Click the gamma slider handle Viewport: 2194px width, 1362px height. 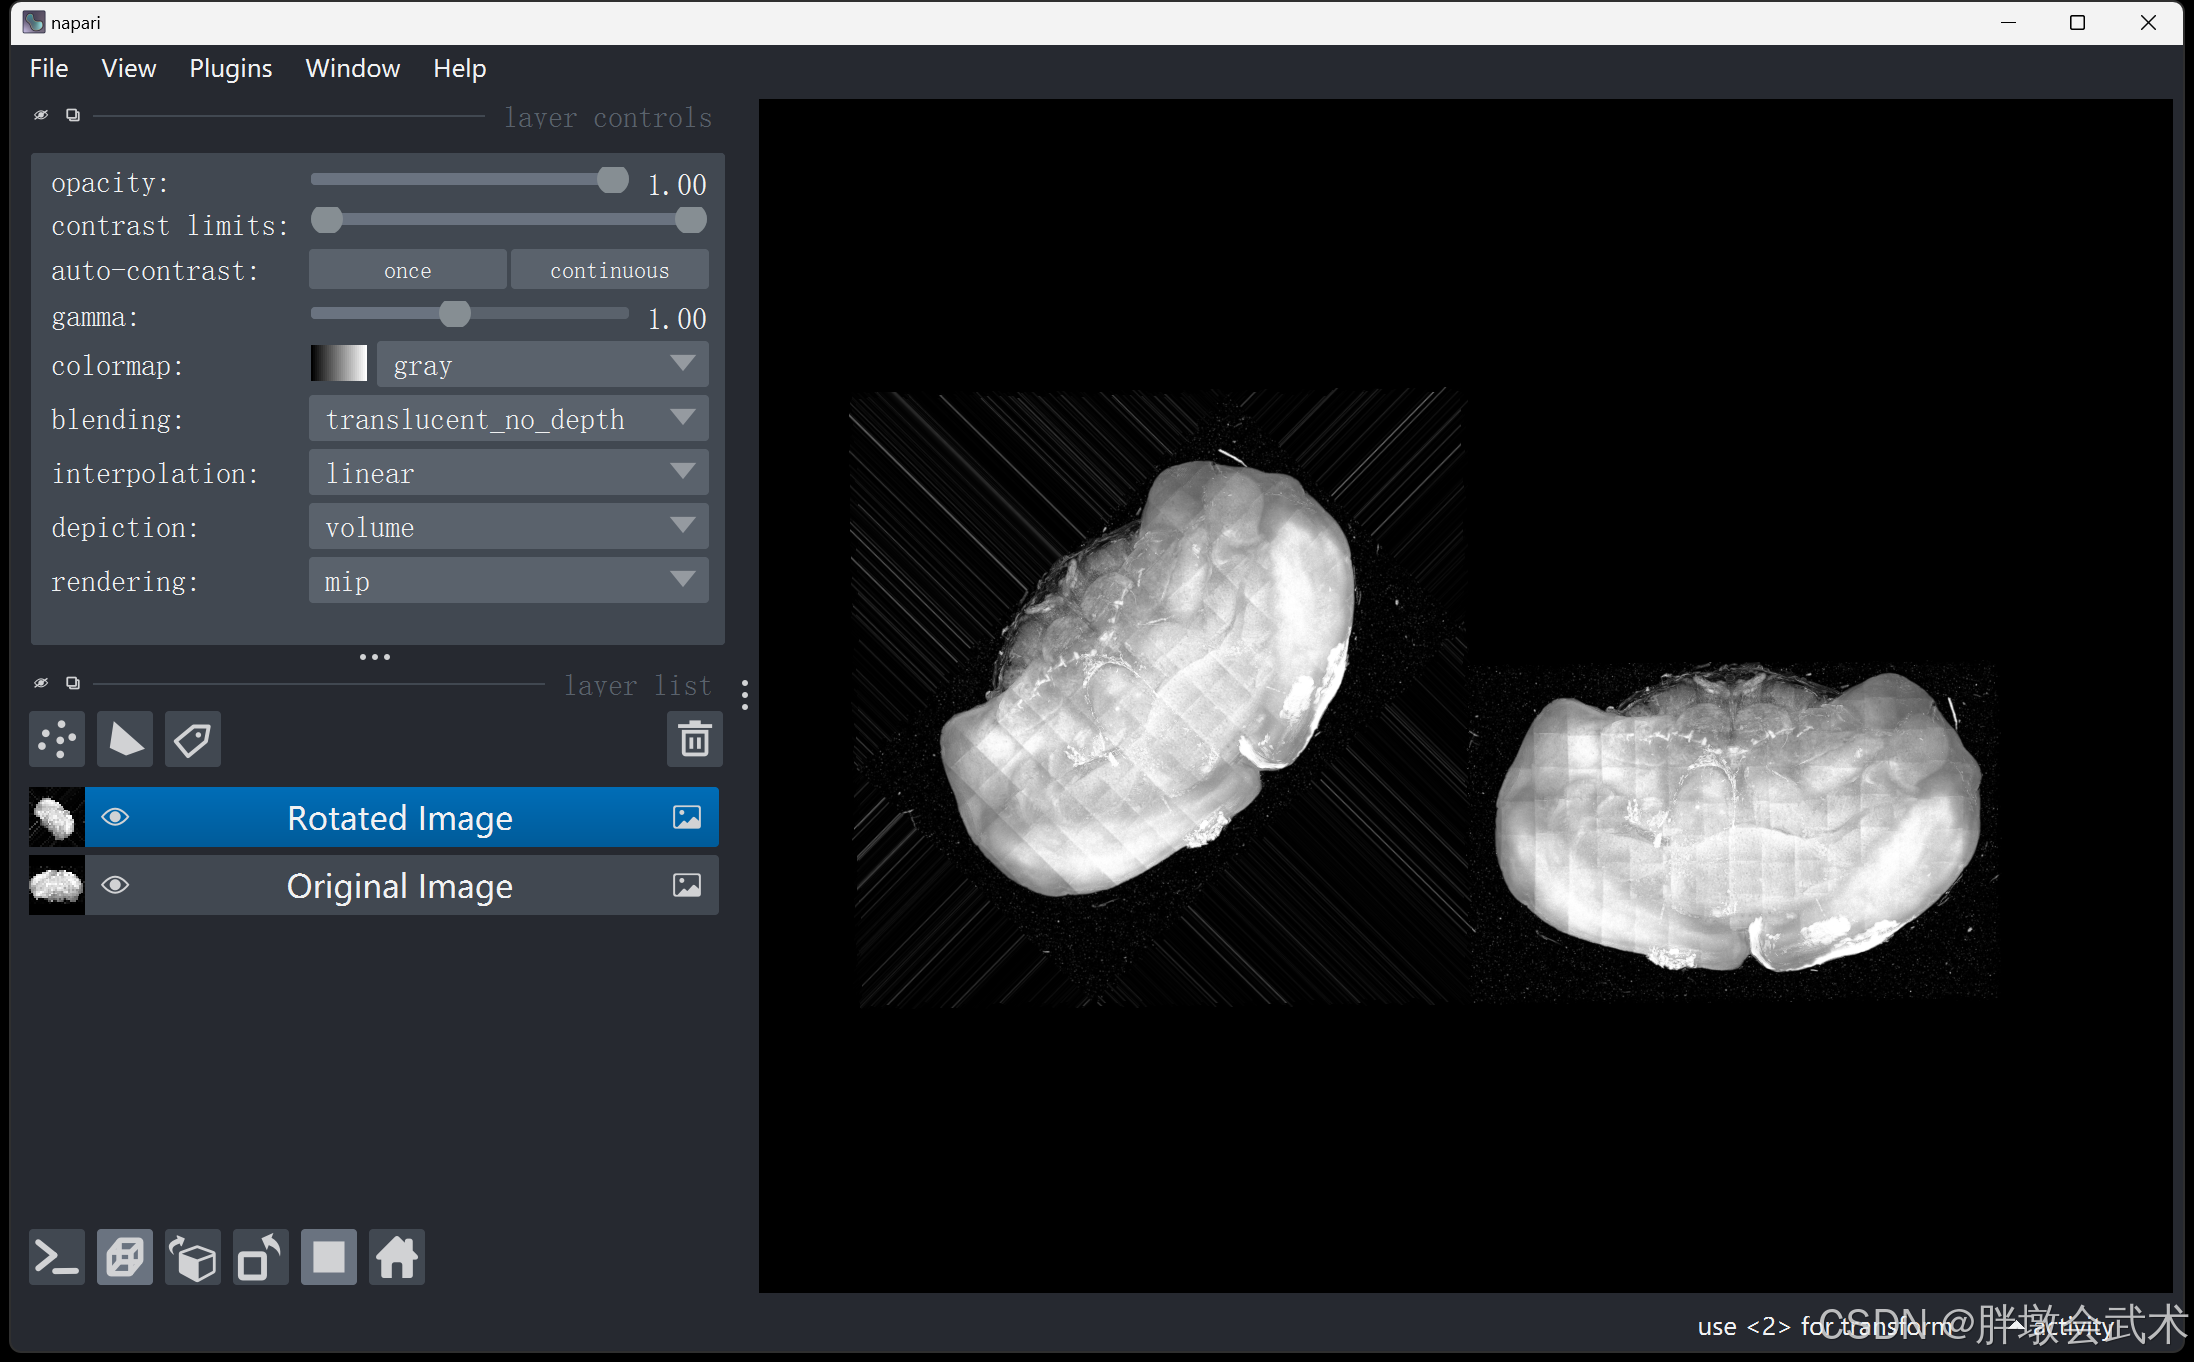tap(455, 315)
